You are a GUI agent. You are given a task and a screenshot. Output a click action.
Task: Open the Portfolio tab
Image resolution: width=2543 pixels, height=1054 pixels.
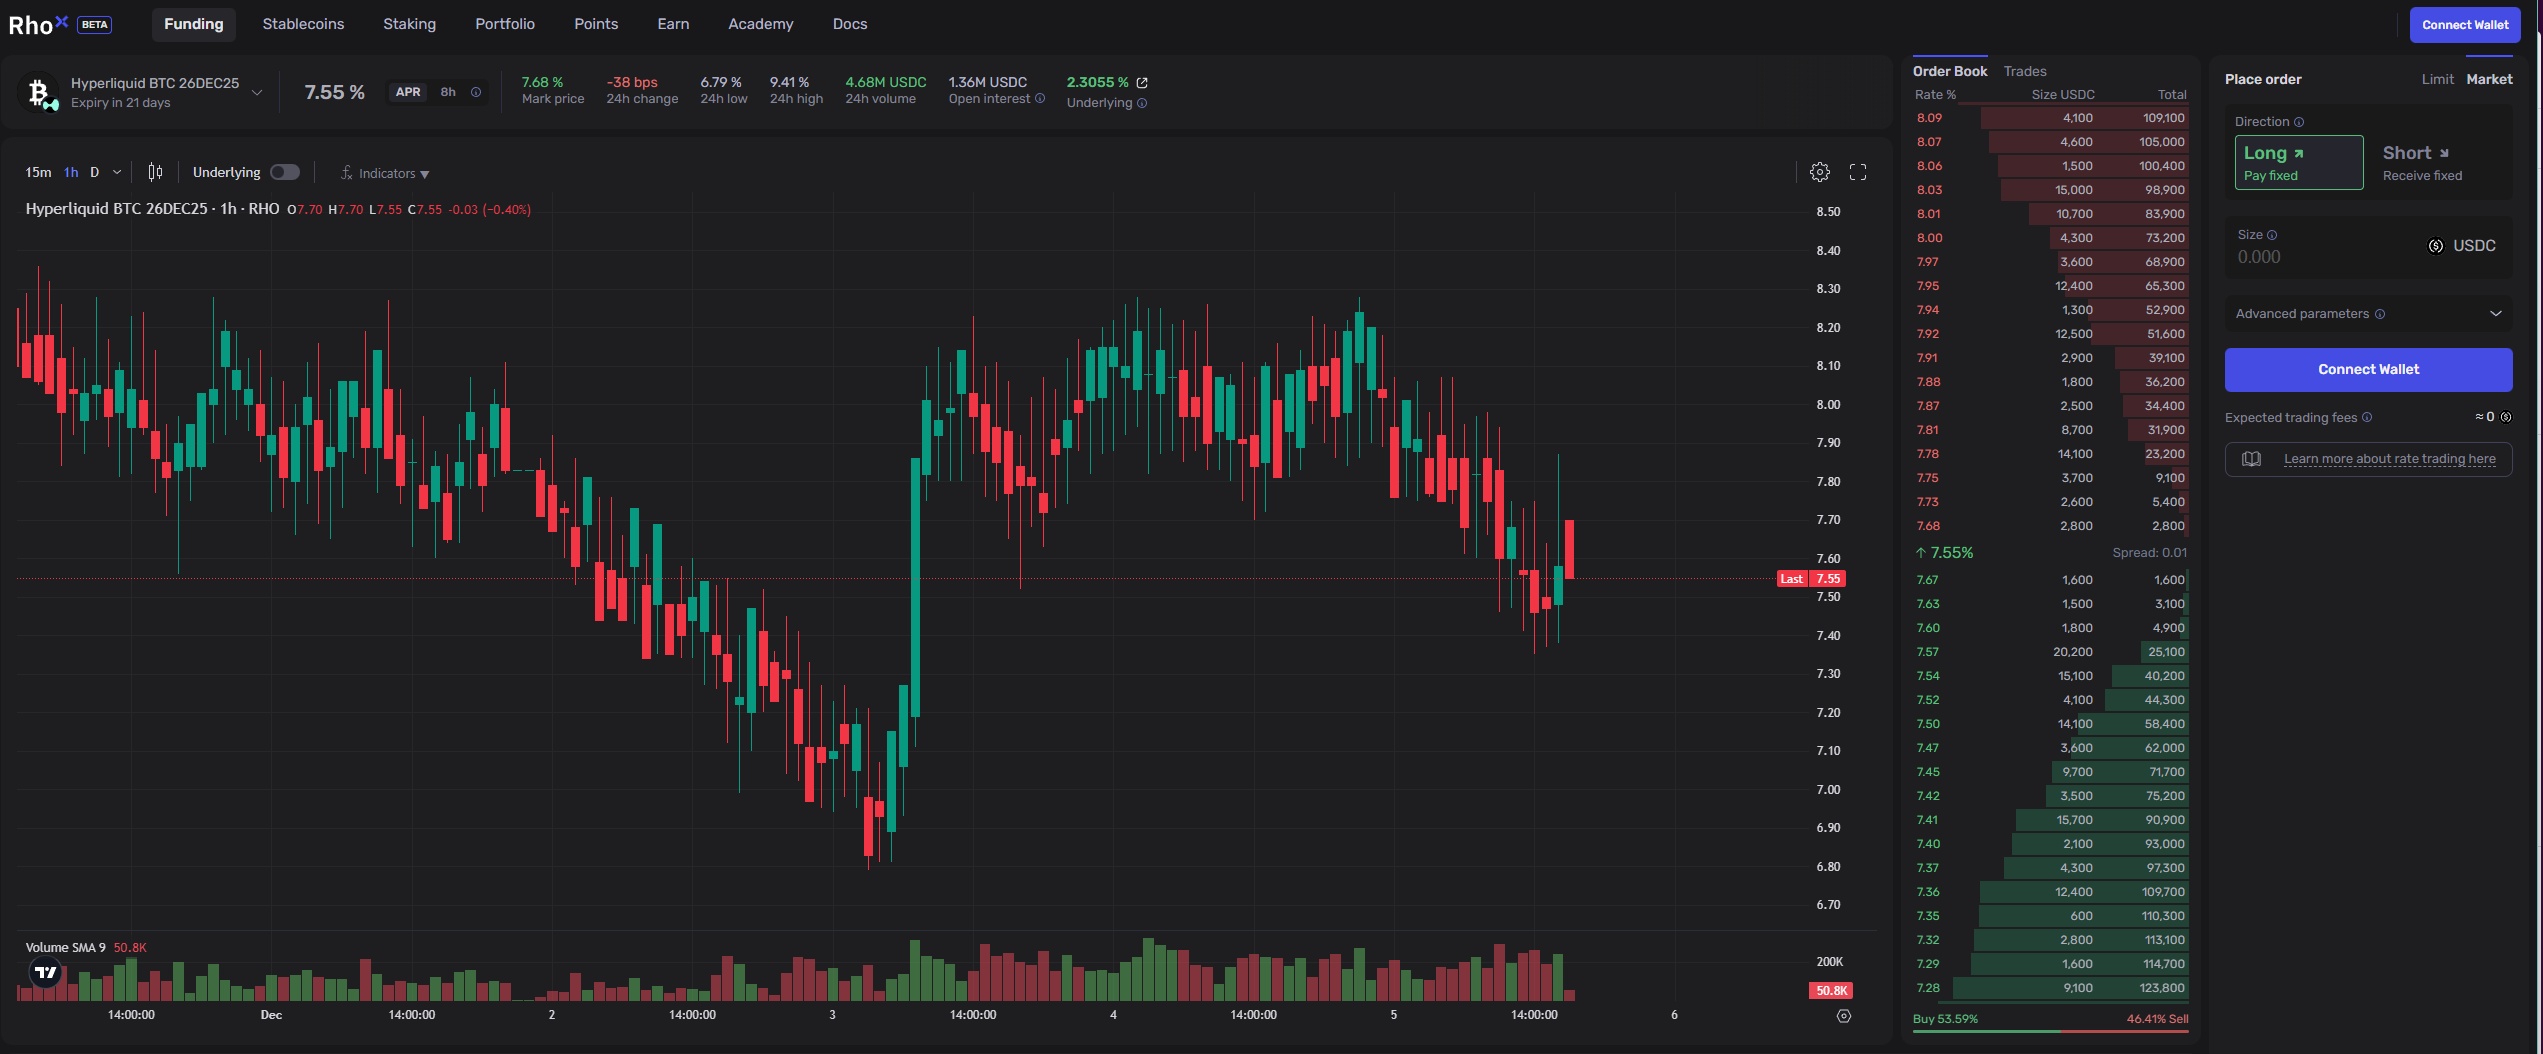pos(505,24)
